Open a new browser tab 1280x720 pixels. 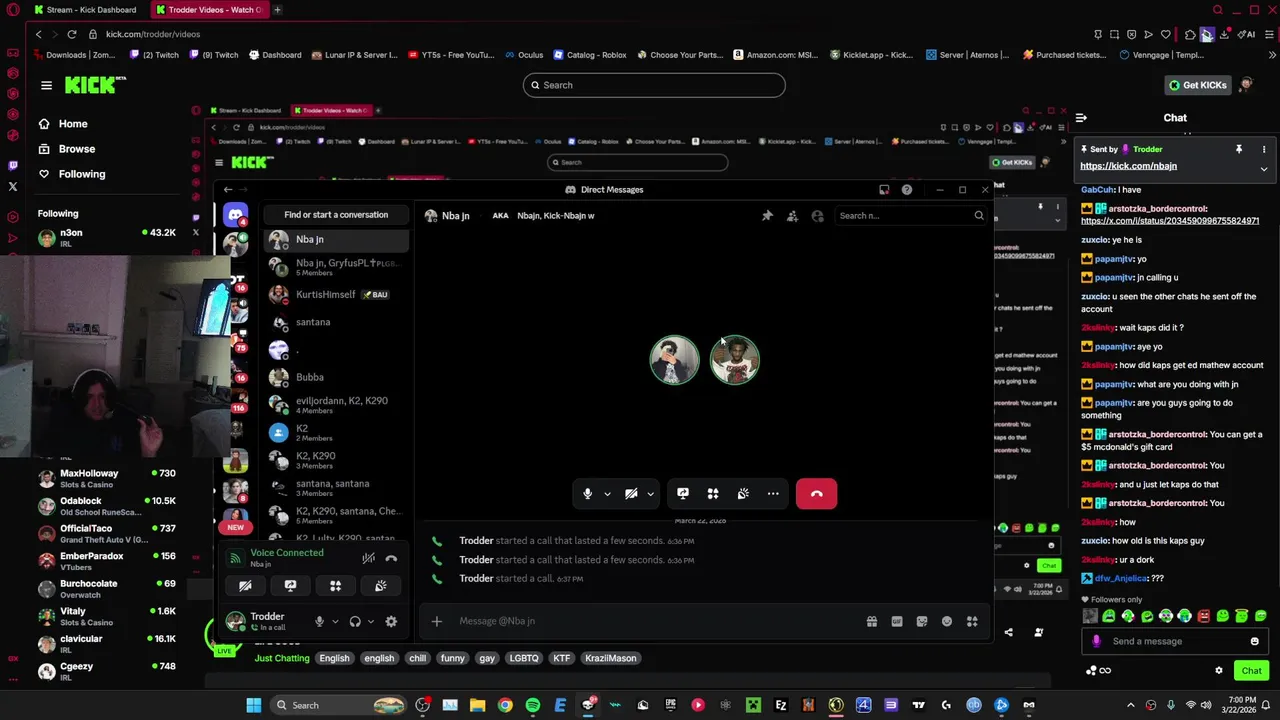point(277,10)
